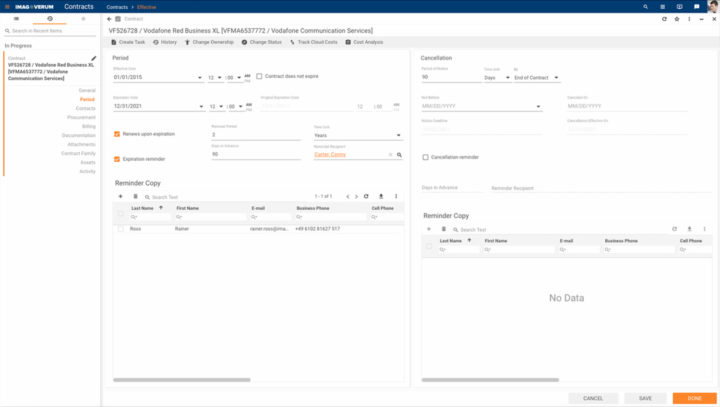The width and height of the screenshot is (720, 407).
Task: Clear the reminder recipient Carter, Corey
Action: click(390, 155)
